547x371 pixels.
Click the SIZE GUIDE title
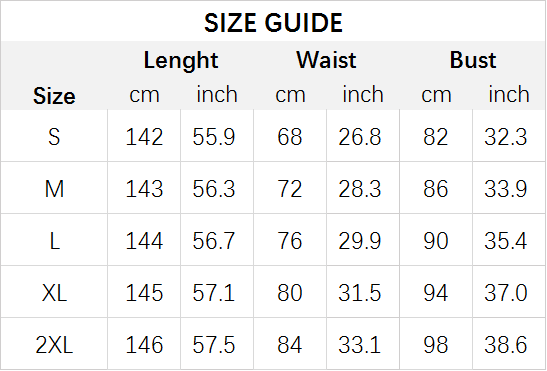point(273,23)
